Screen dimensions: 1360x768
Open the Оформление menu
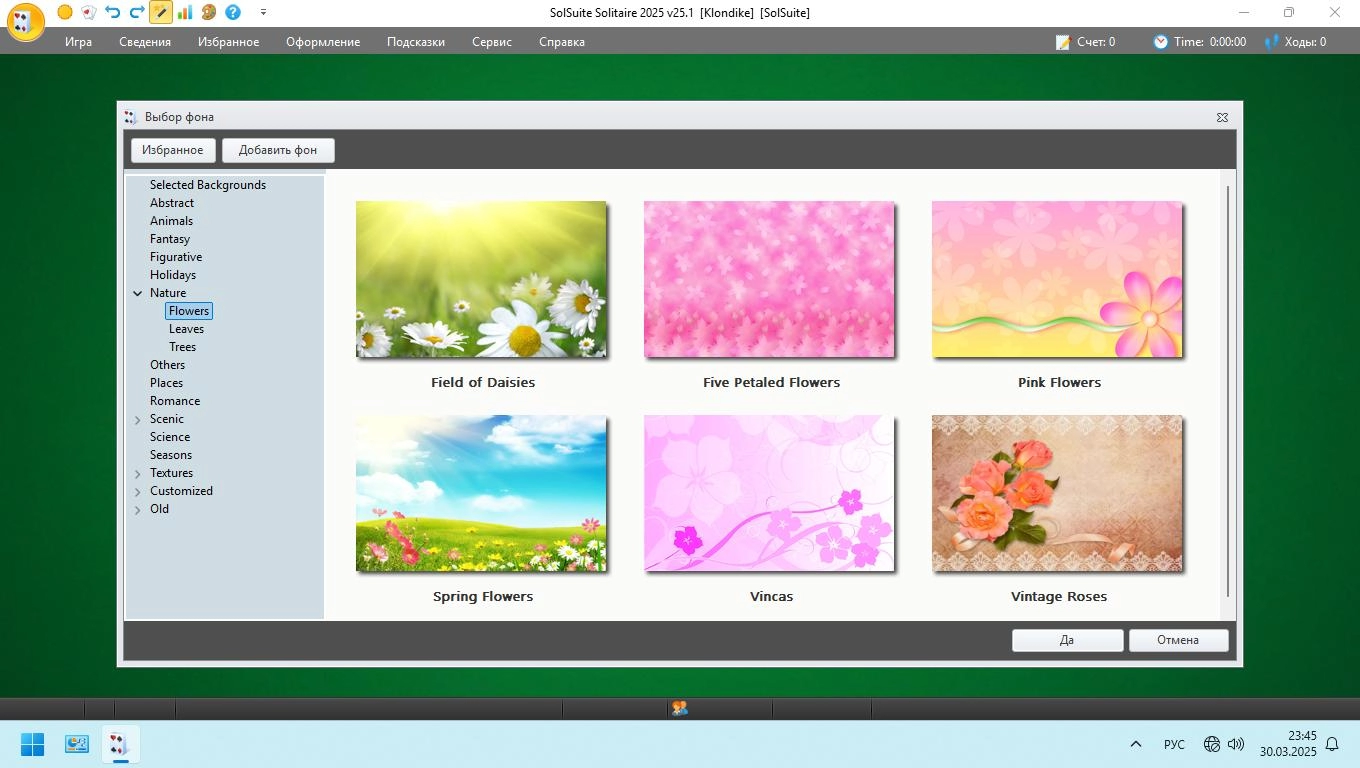tap(322, 42)
